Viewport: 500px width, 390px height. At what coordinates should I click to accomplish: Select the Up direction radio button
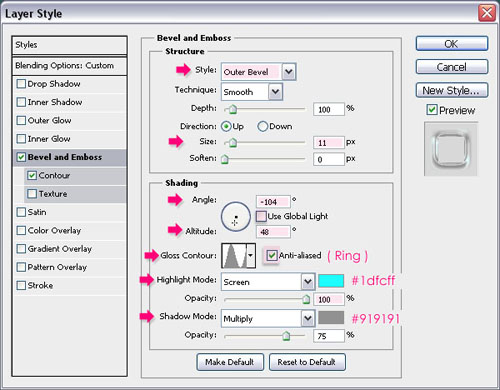pos(226,126)
